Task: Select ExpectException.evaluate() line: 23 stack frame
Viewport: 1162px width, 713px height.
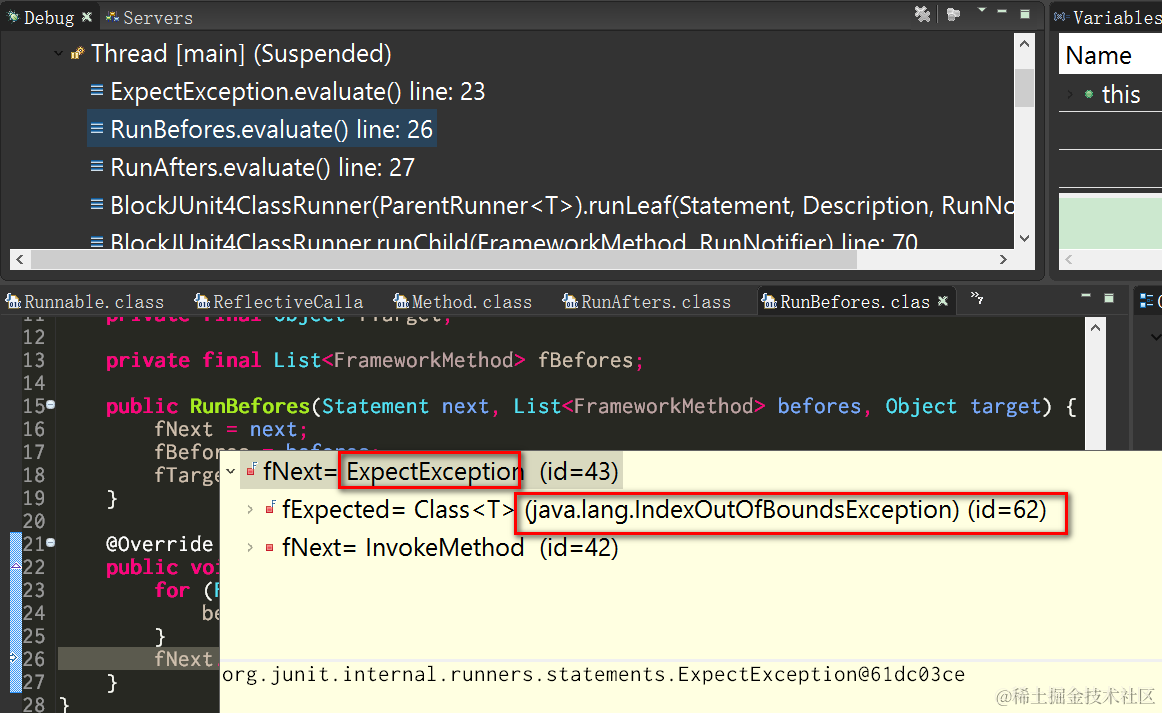Action: 297,92
